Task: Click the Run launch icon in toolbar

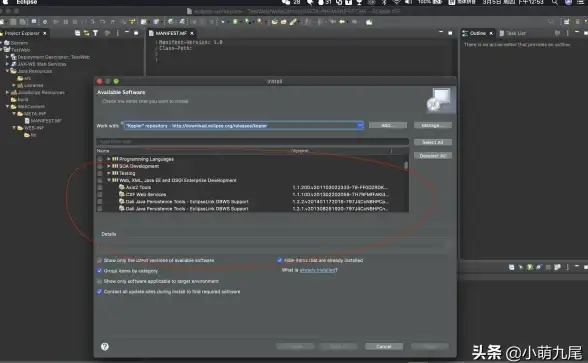Action: (235, 22)
